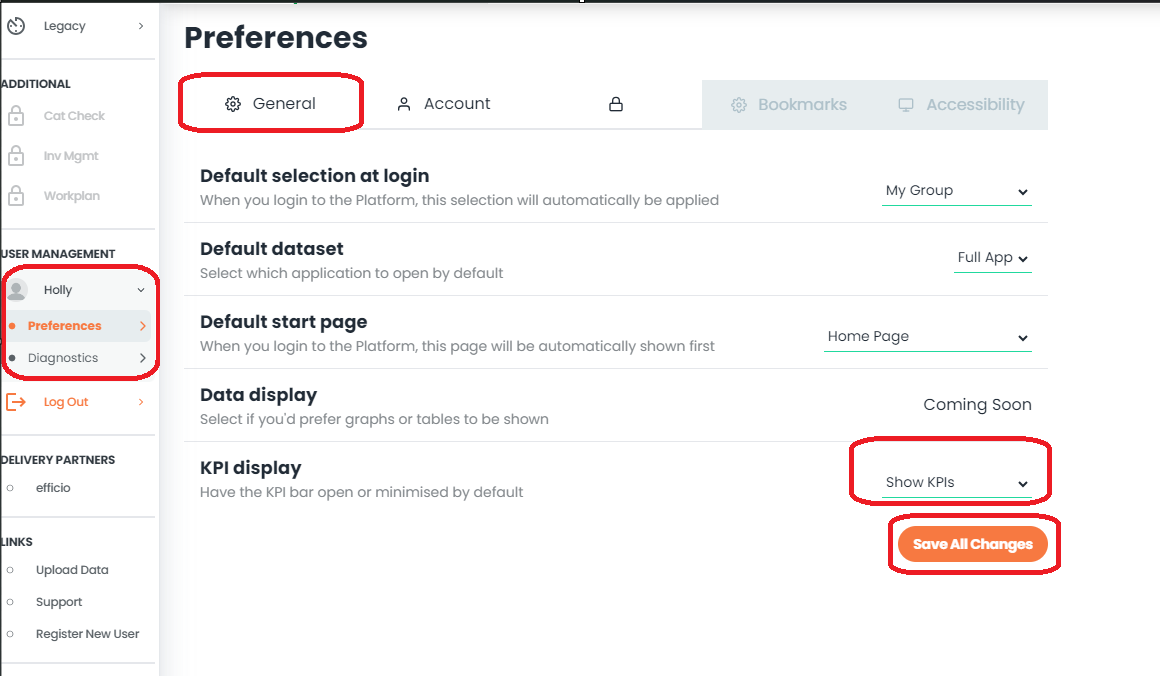Image resolution: width=1160 pixels, height=676 pixels.
Task: Open the Full App dataset dropdown
Action: [993, 258]
